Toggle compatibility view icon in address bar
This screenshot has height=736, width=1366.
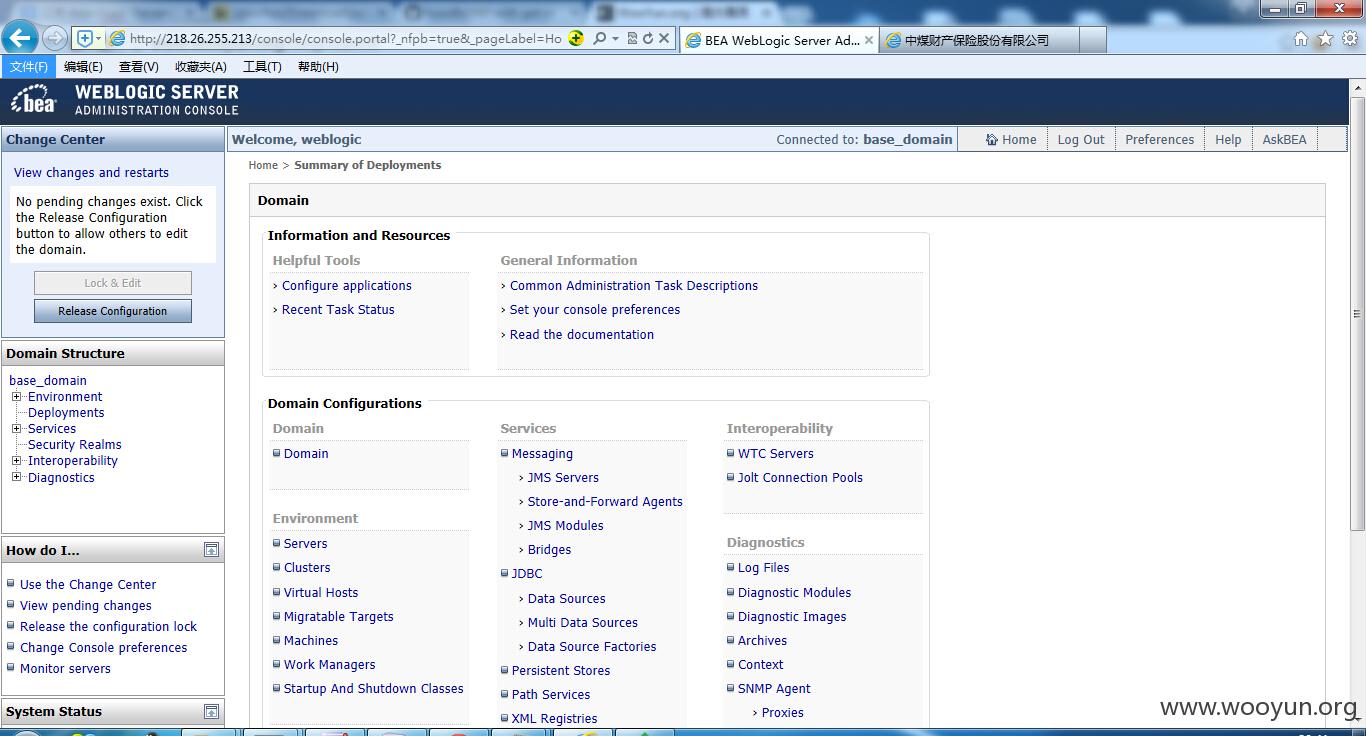click(632, 39)
